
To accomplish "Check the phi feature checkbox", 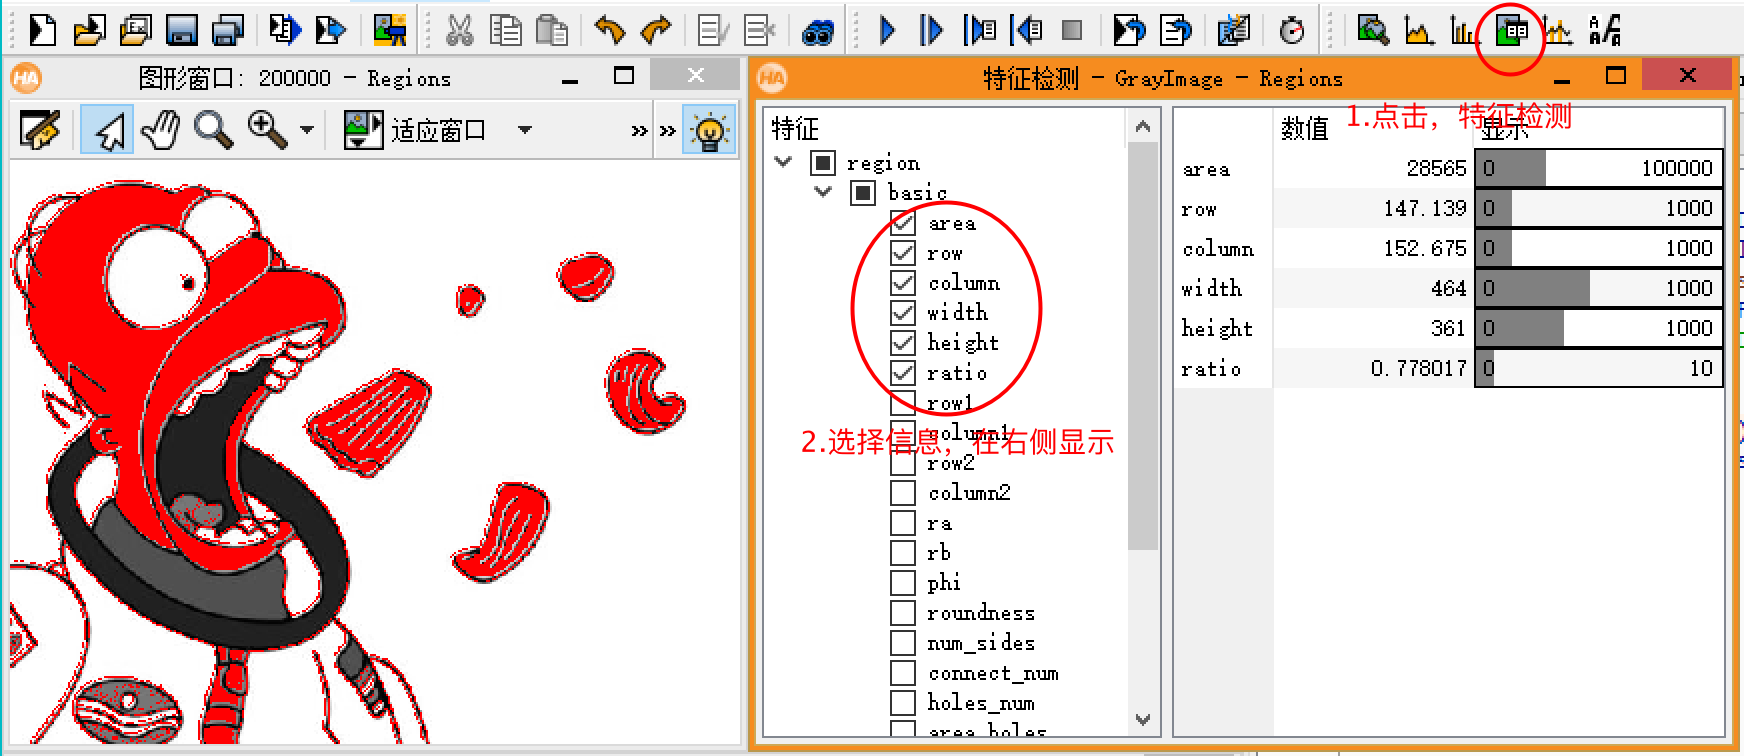I will click(903, 583).
